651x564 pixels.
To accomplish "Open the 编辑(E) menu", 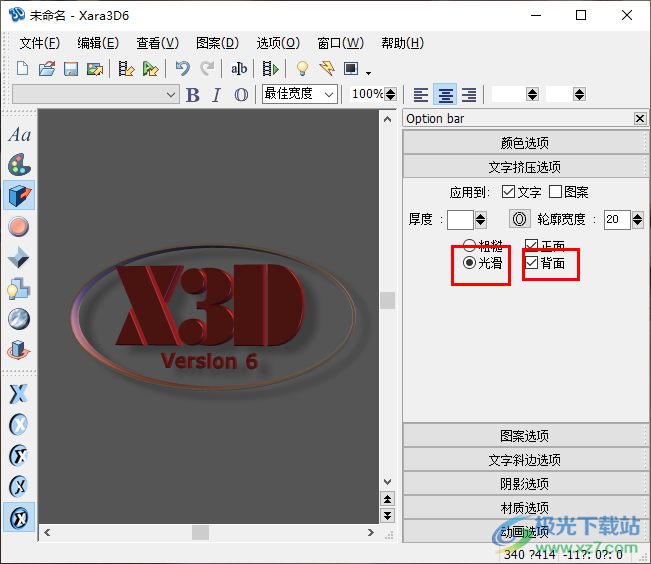I will pos(98,43).
